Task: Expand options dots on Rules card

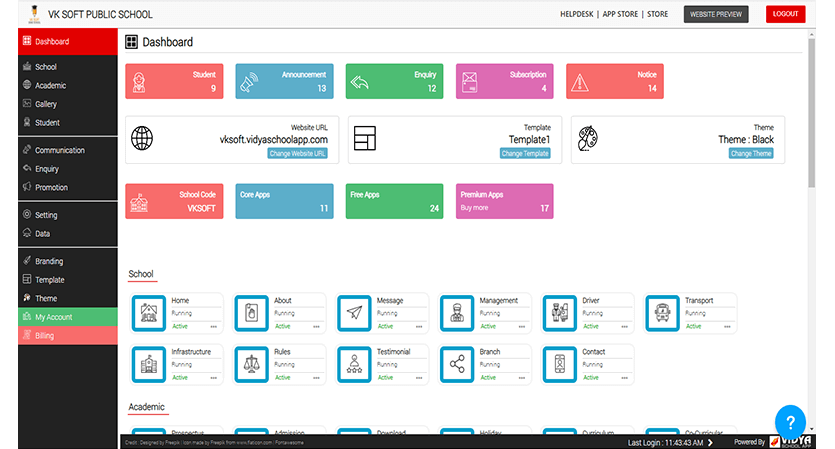Action: click(x=316, y=378)
